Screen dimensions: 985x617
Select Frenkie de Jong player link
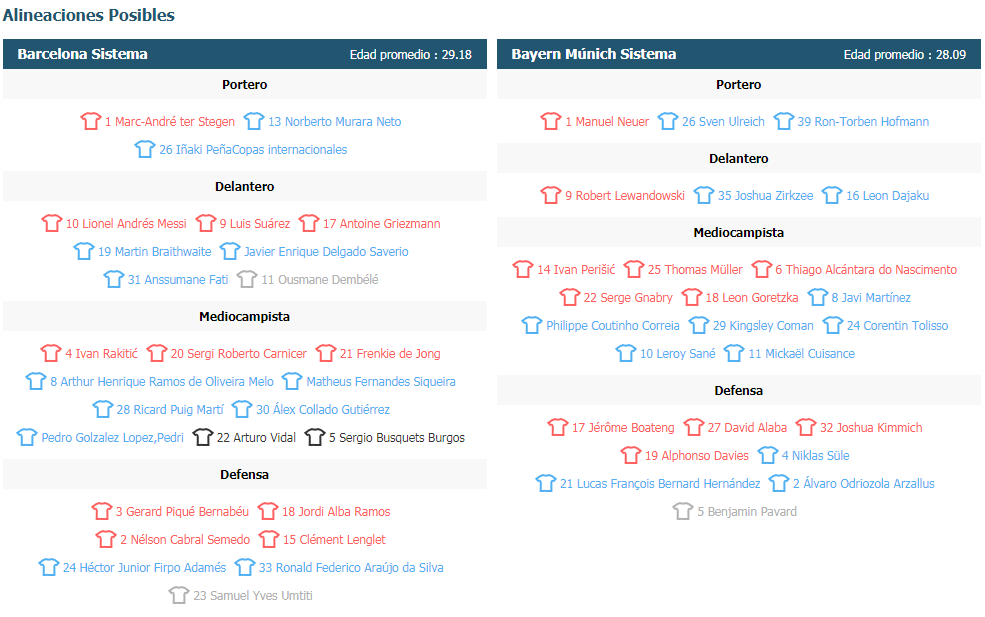390,354
